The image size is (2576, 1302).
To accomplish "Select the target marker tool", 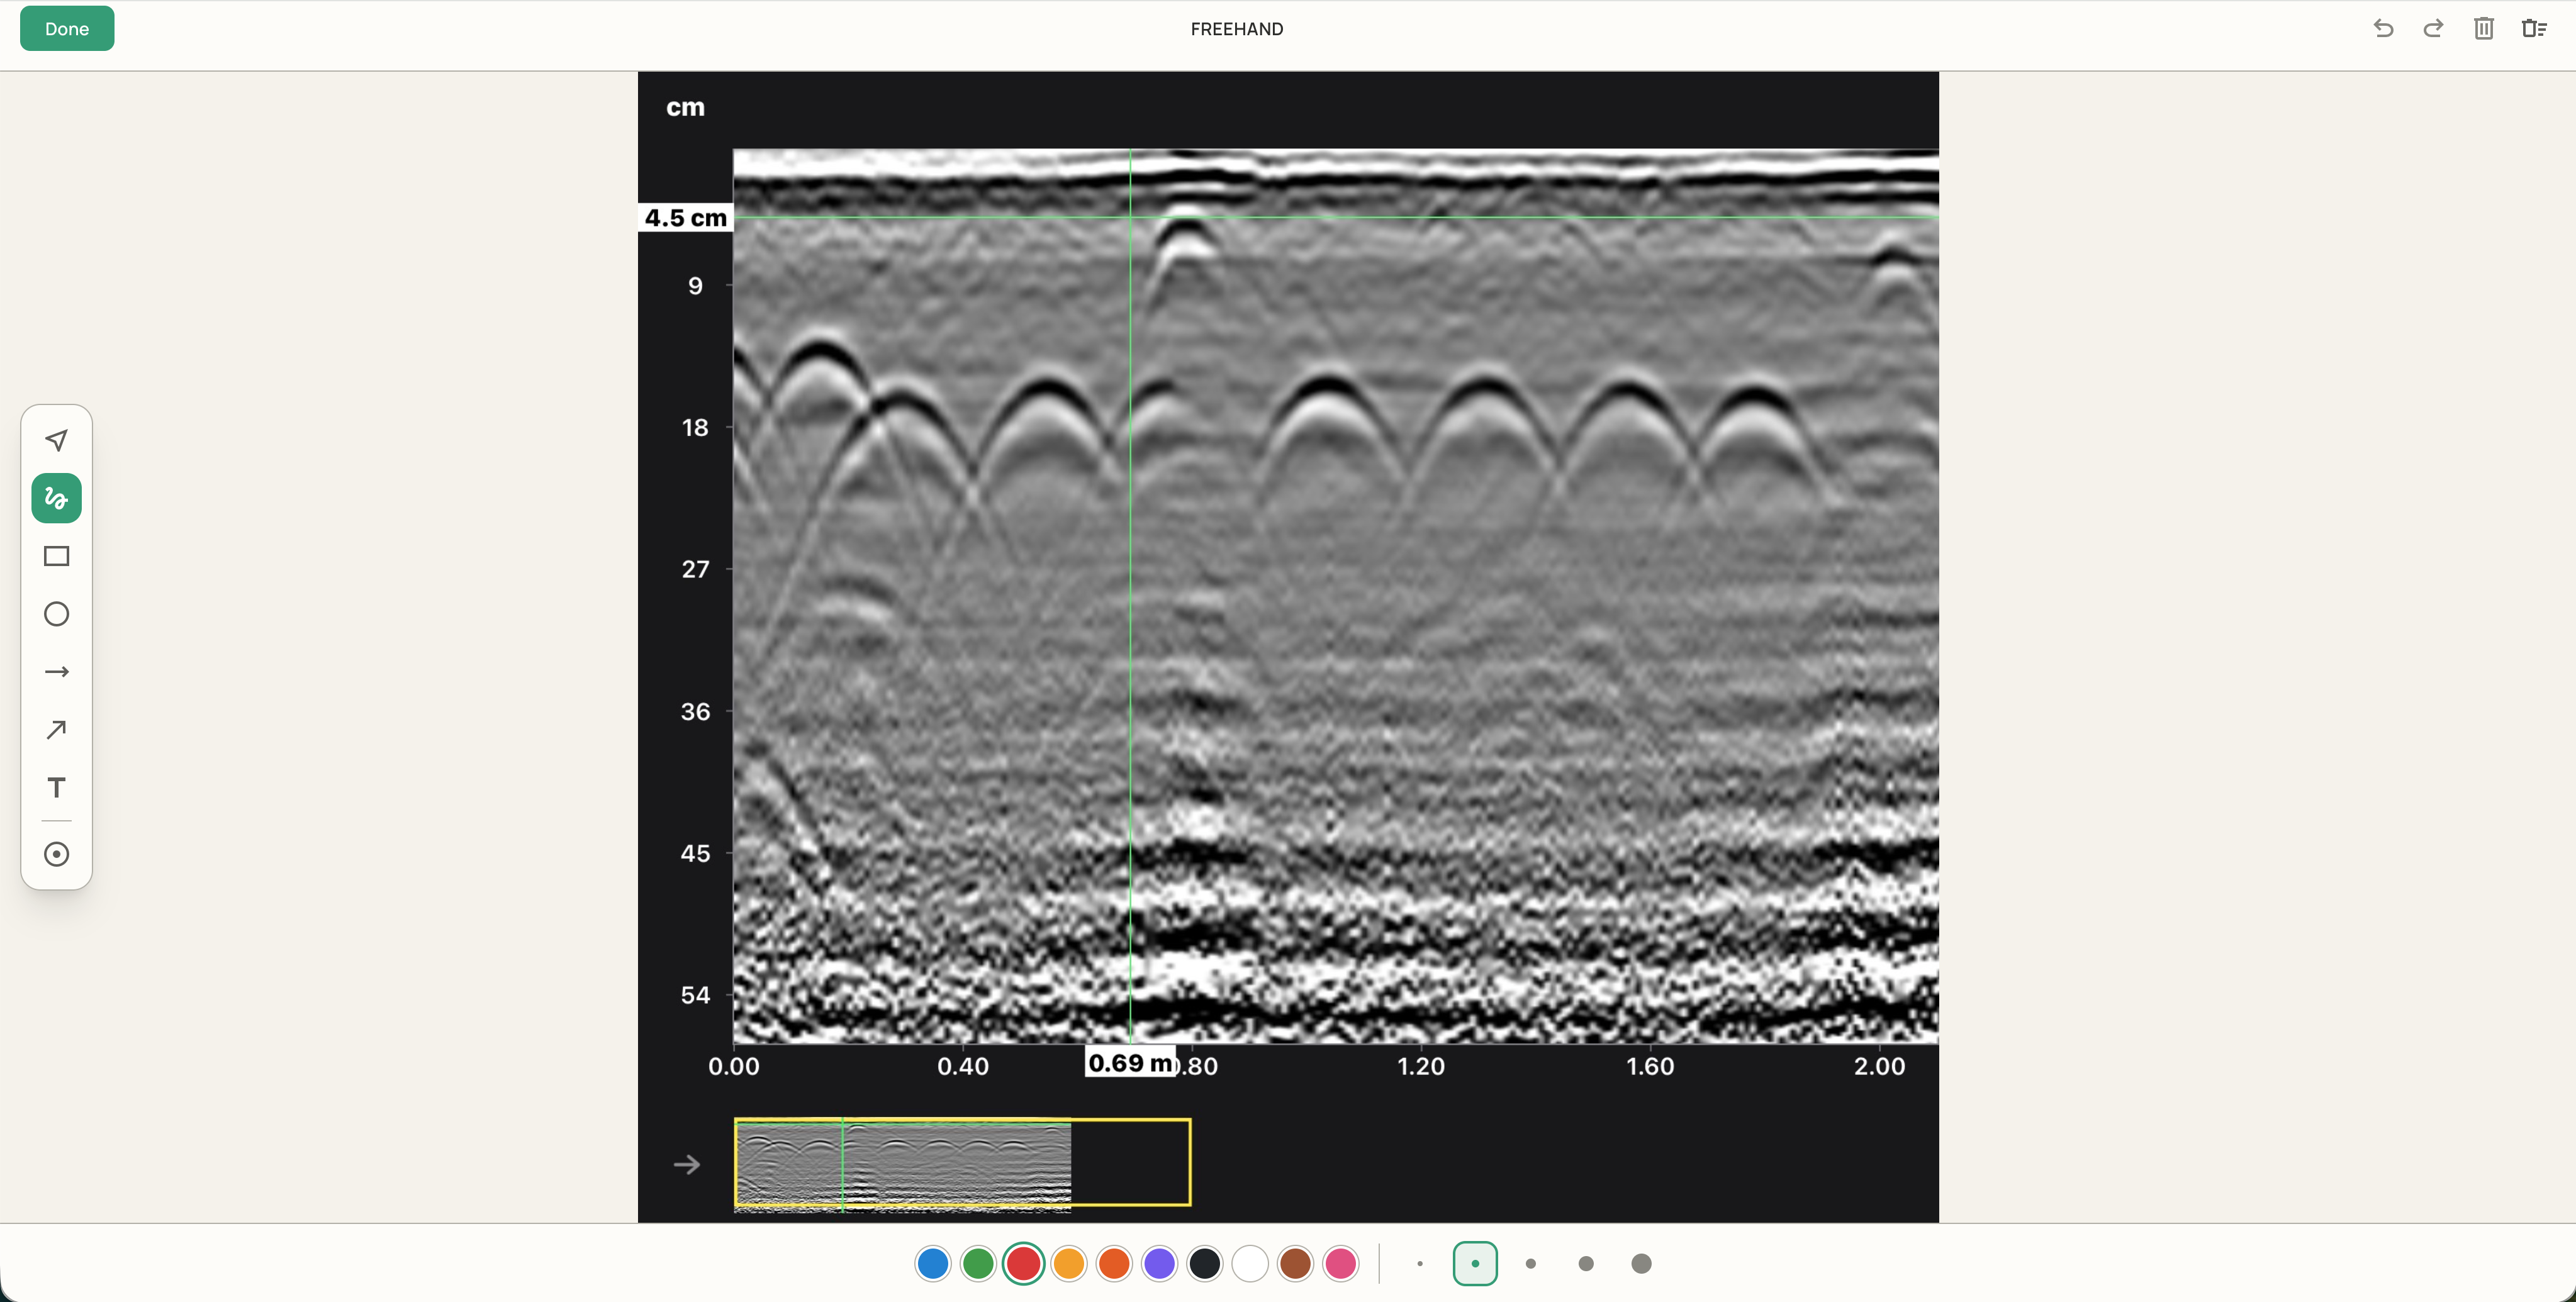I will coord(57,854).
